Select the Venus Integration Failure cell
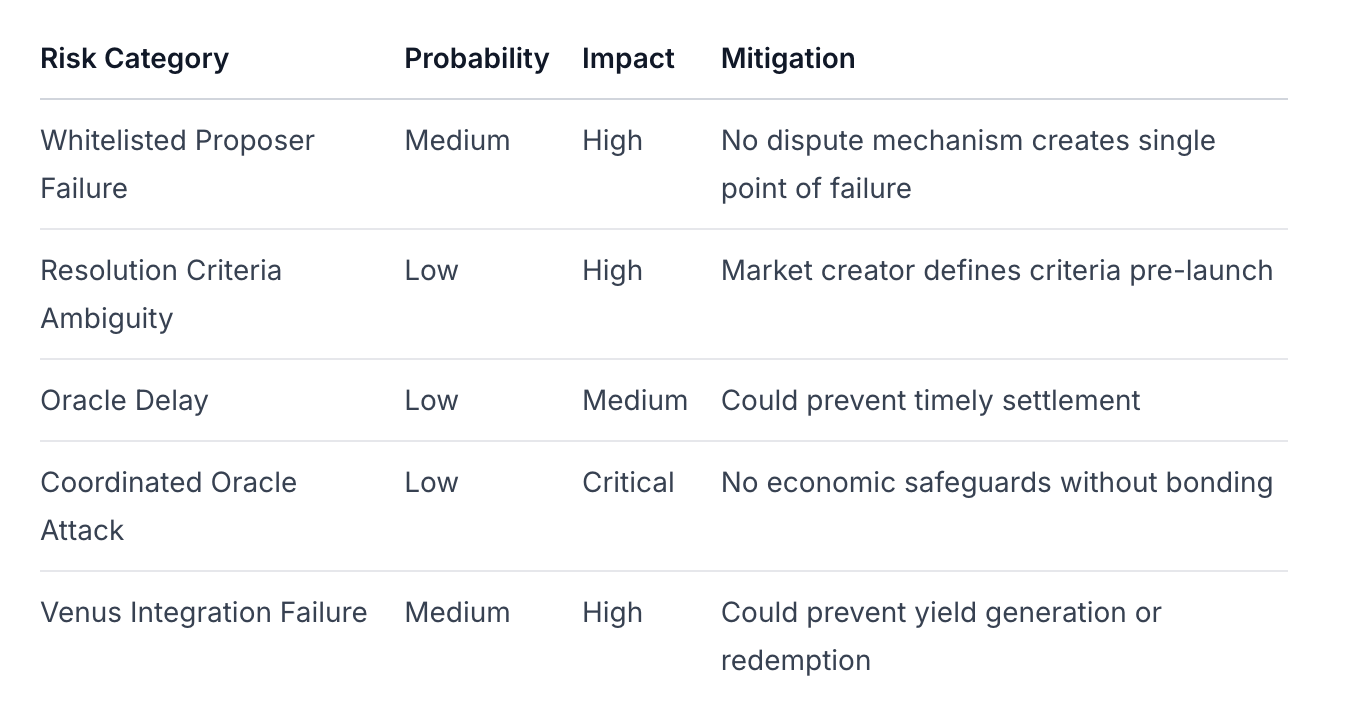This screenshot has width=1370, height=704. tap(203, 613)
